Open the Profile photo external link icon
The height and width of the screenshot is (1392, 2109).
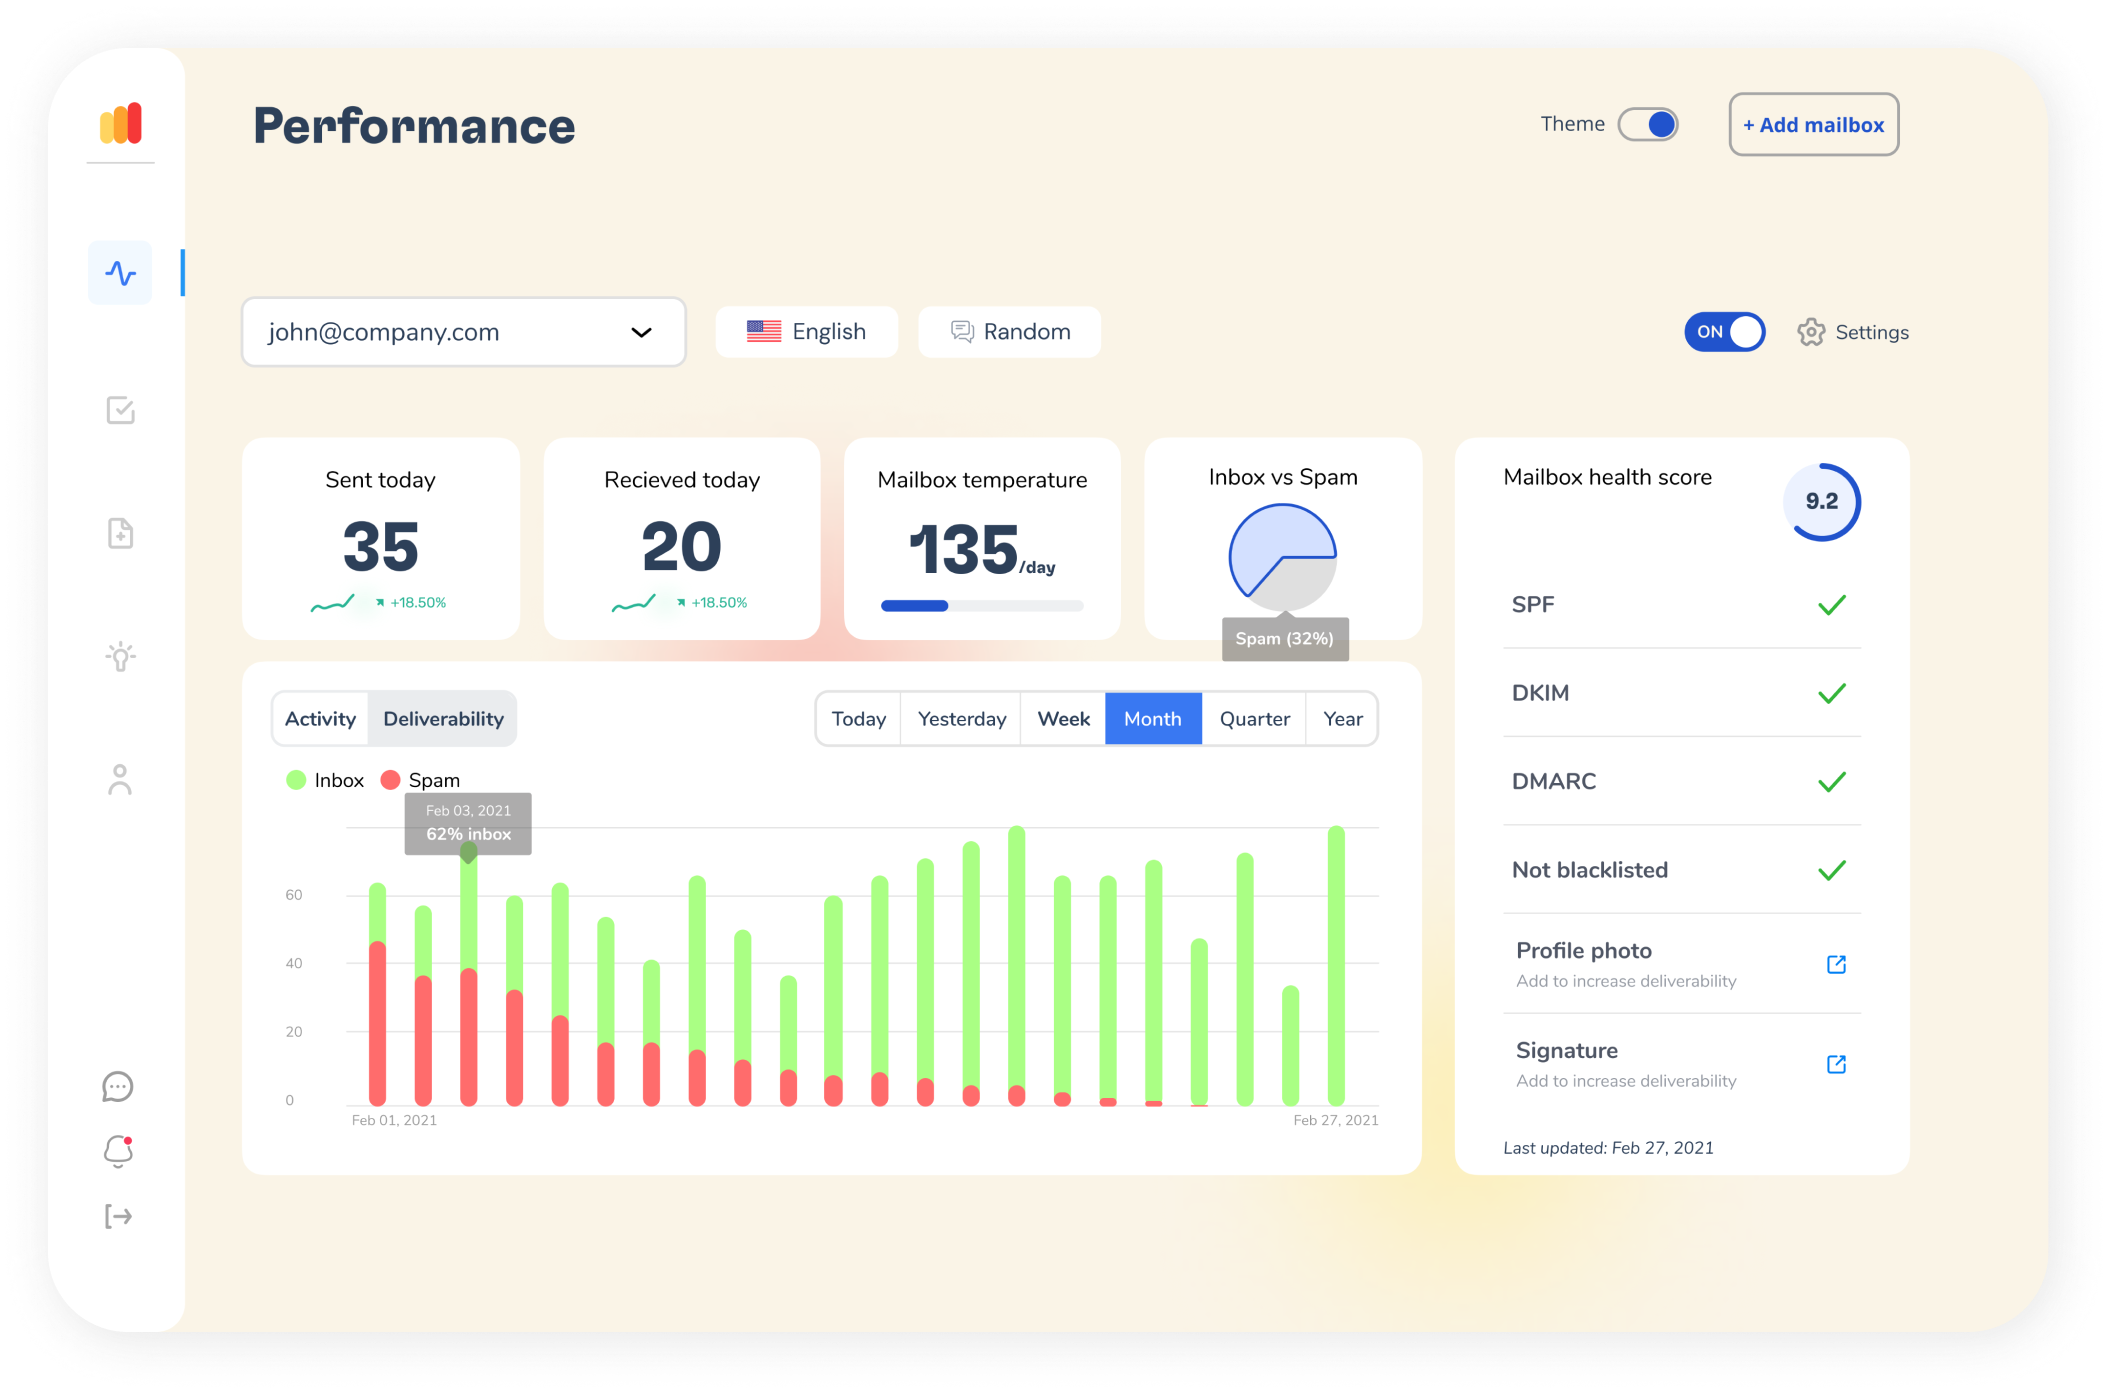click(x=1836, y=964)
